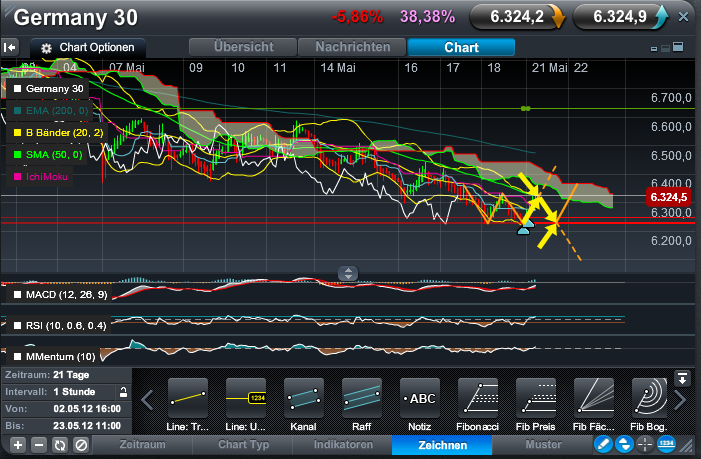Click the Fib Preis drawing tool

(x=536, y=398)
